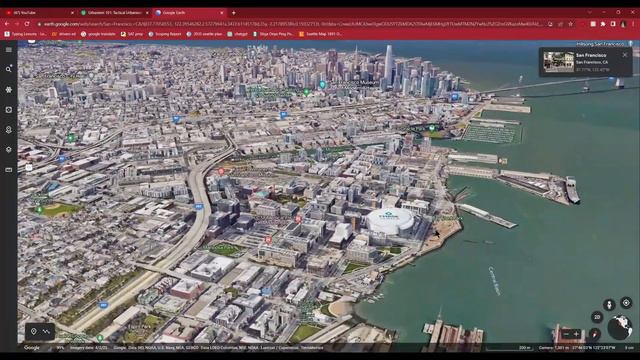The width and height of the screenshot is (640, 360).
Task: Reset orientation with the compass
Action: [x=595, y=334]
